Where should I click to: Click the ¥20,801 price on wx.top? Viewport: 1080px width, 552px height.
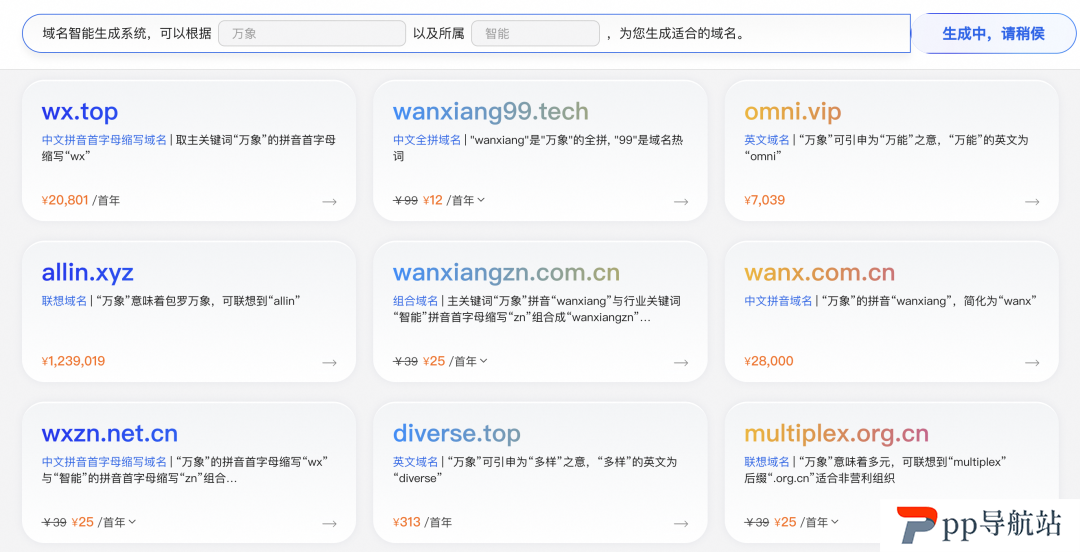[x=65, y=201]
